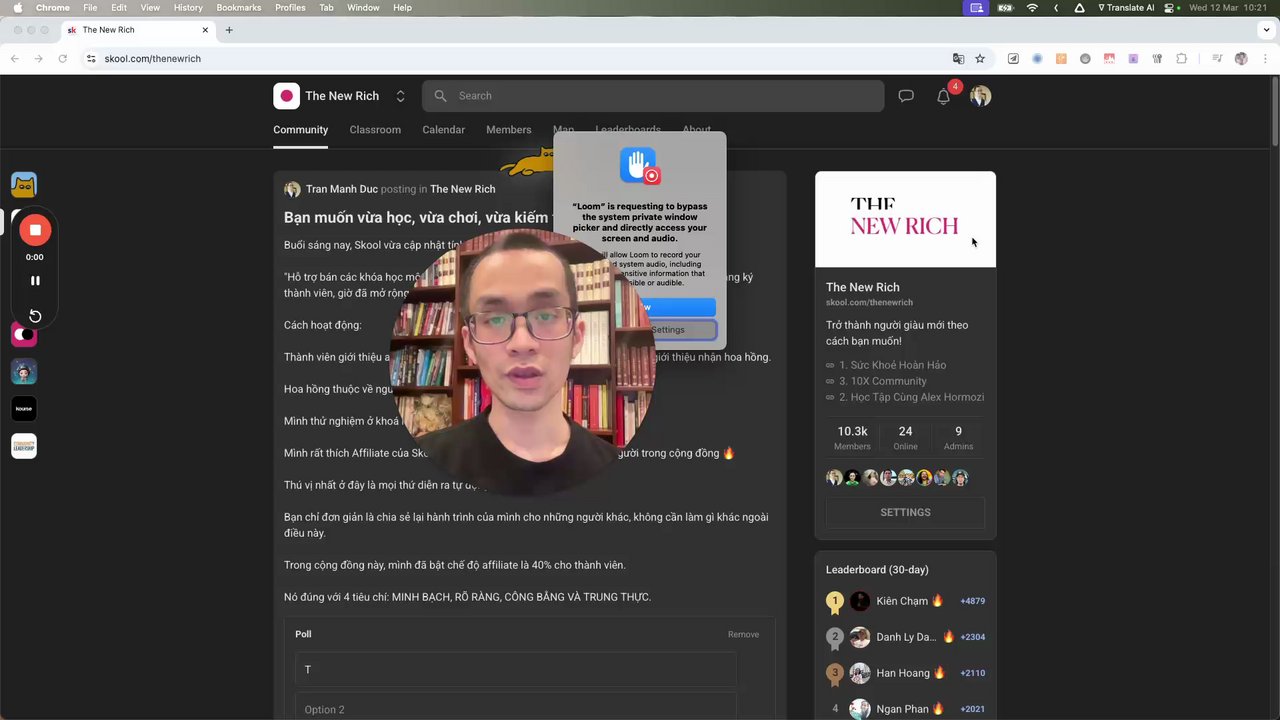Image resolution: width=1280 pixels, height=720 pixels.
Task: Open the Chrome extensions puzzle icon
Action: [1181, 59]
